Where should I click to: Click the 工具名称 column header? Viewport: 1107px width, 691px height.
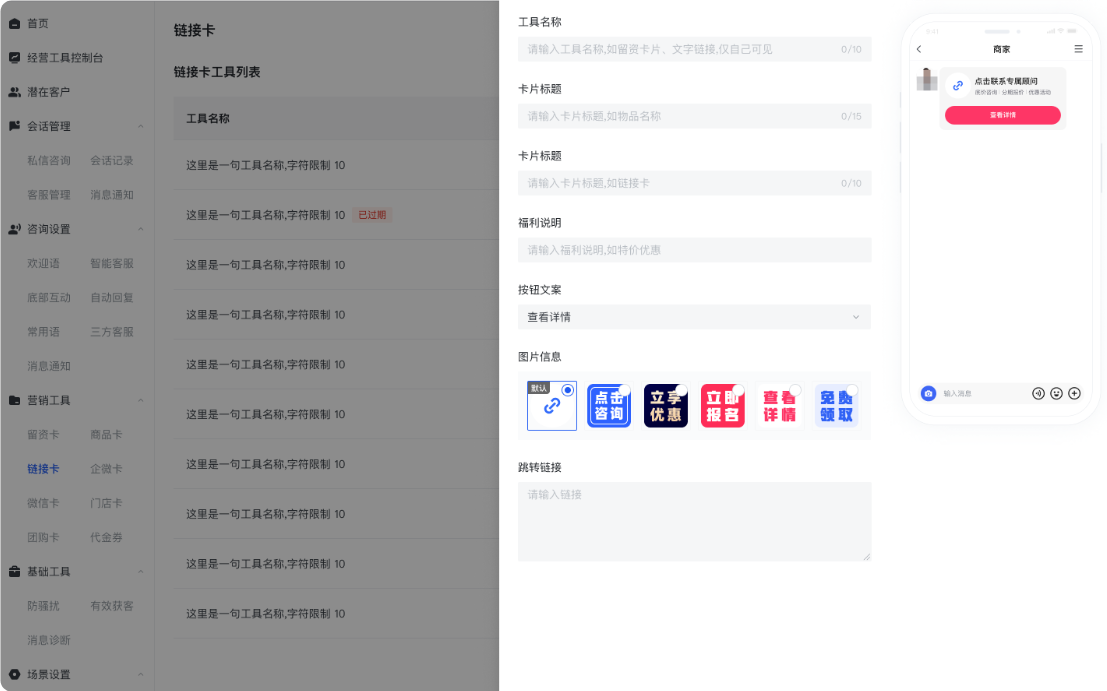click(x=208, y=119)
